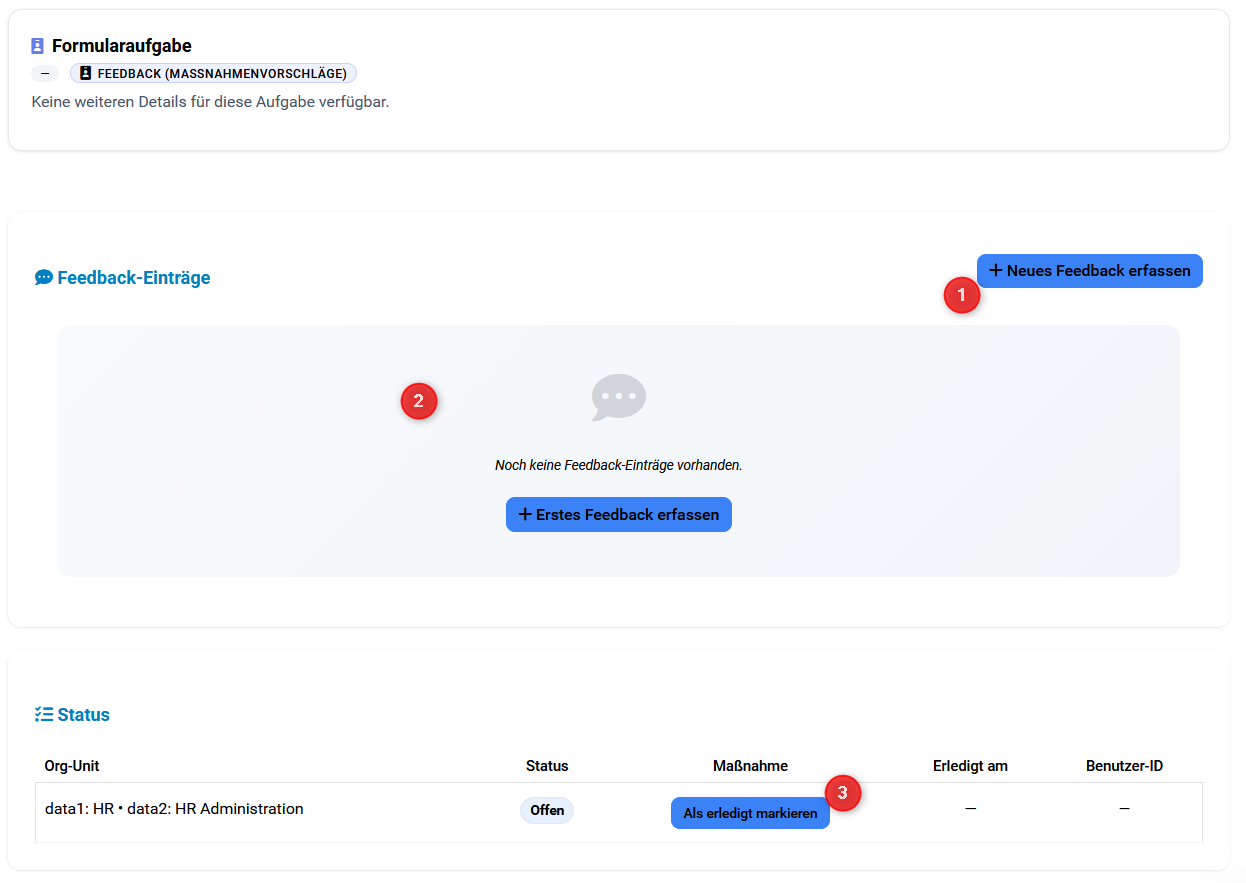Select the FEEDBACK (MASSNAHMENVORSCHLÄGE) badge label
The width and height of the screenshot is (1246, 883).
pos(222,73)
